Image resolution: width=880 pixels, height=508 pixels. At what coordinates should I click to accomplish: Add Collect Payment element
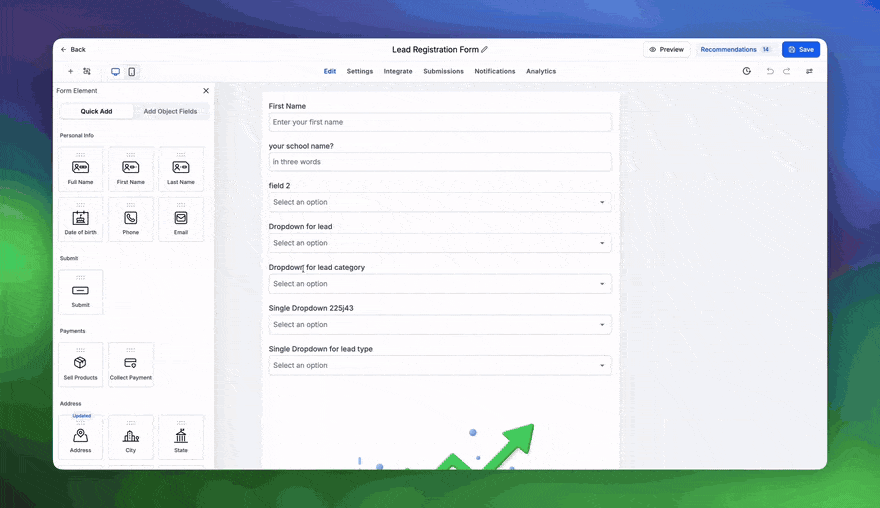pos(131,365)
